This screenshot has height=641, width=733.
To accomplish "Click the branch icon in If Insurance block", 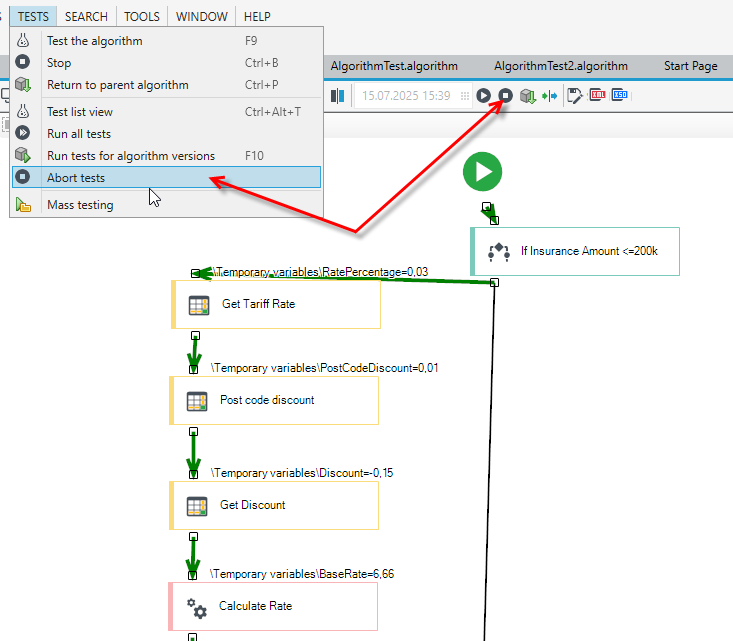I will click(499, 252).
